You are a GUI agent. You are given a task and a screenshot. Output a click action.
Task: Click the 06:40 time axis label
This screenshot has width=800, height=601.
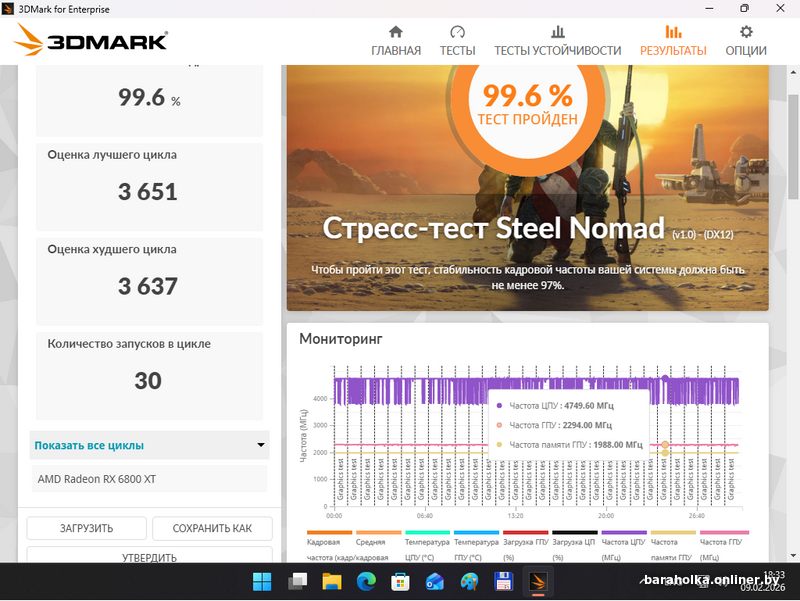click(x=424, y=516)
